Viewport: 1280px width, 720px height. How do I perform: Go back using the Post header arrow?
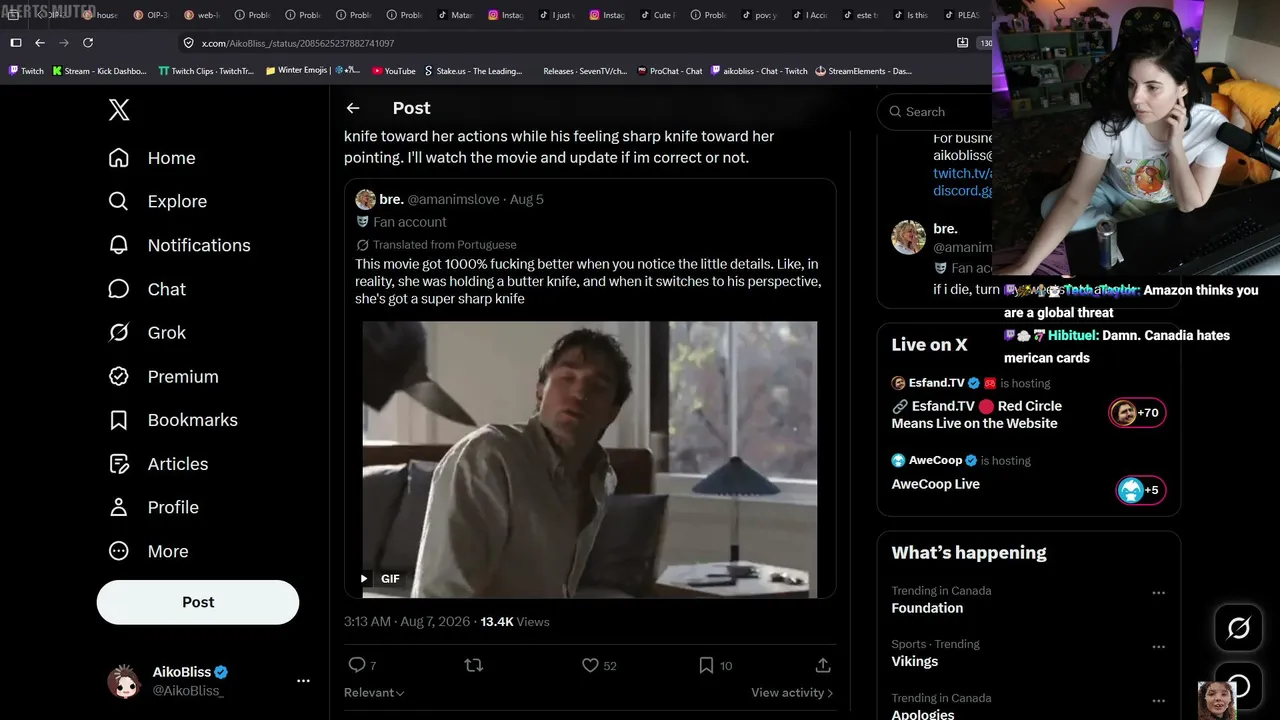click(353, 108)
